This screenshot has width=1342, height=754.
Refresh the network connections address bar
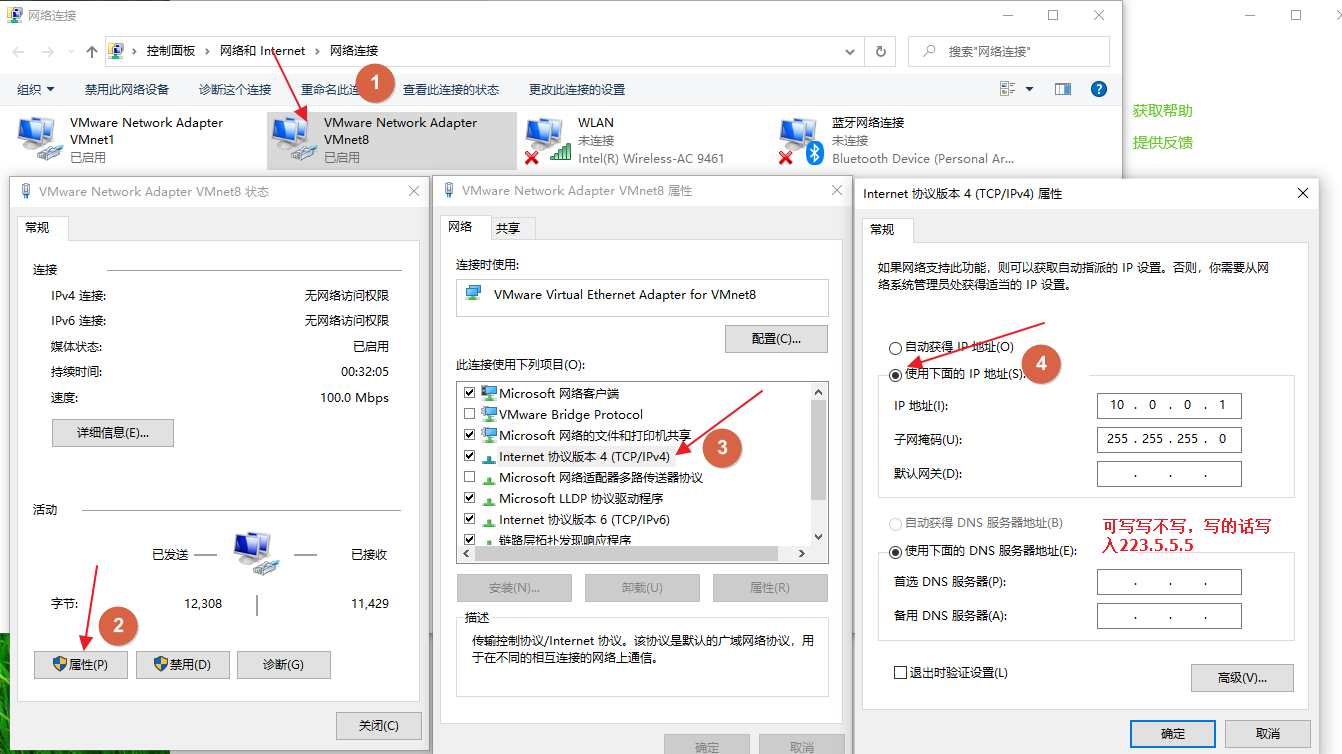[x=880, y=51]
